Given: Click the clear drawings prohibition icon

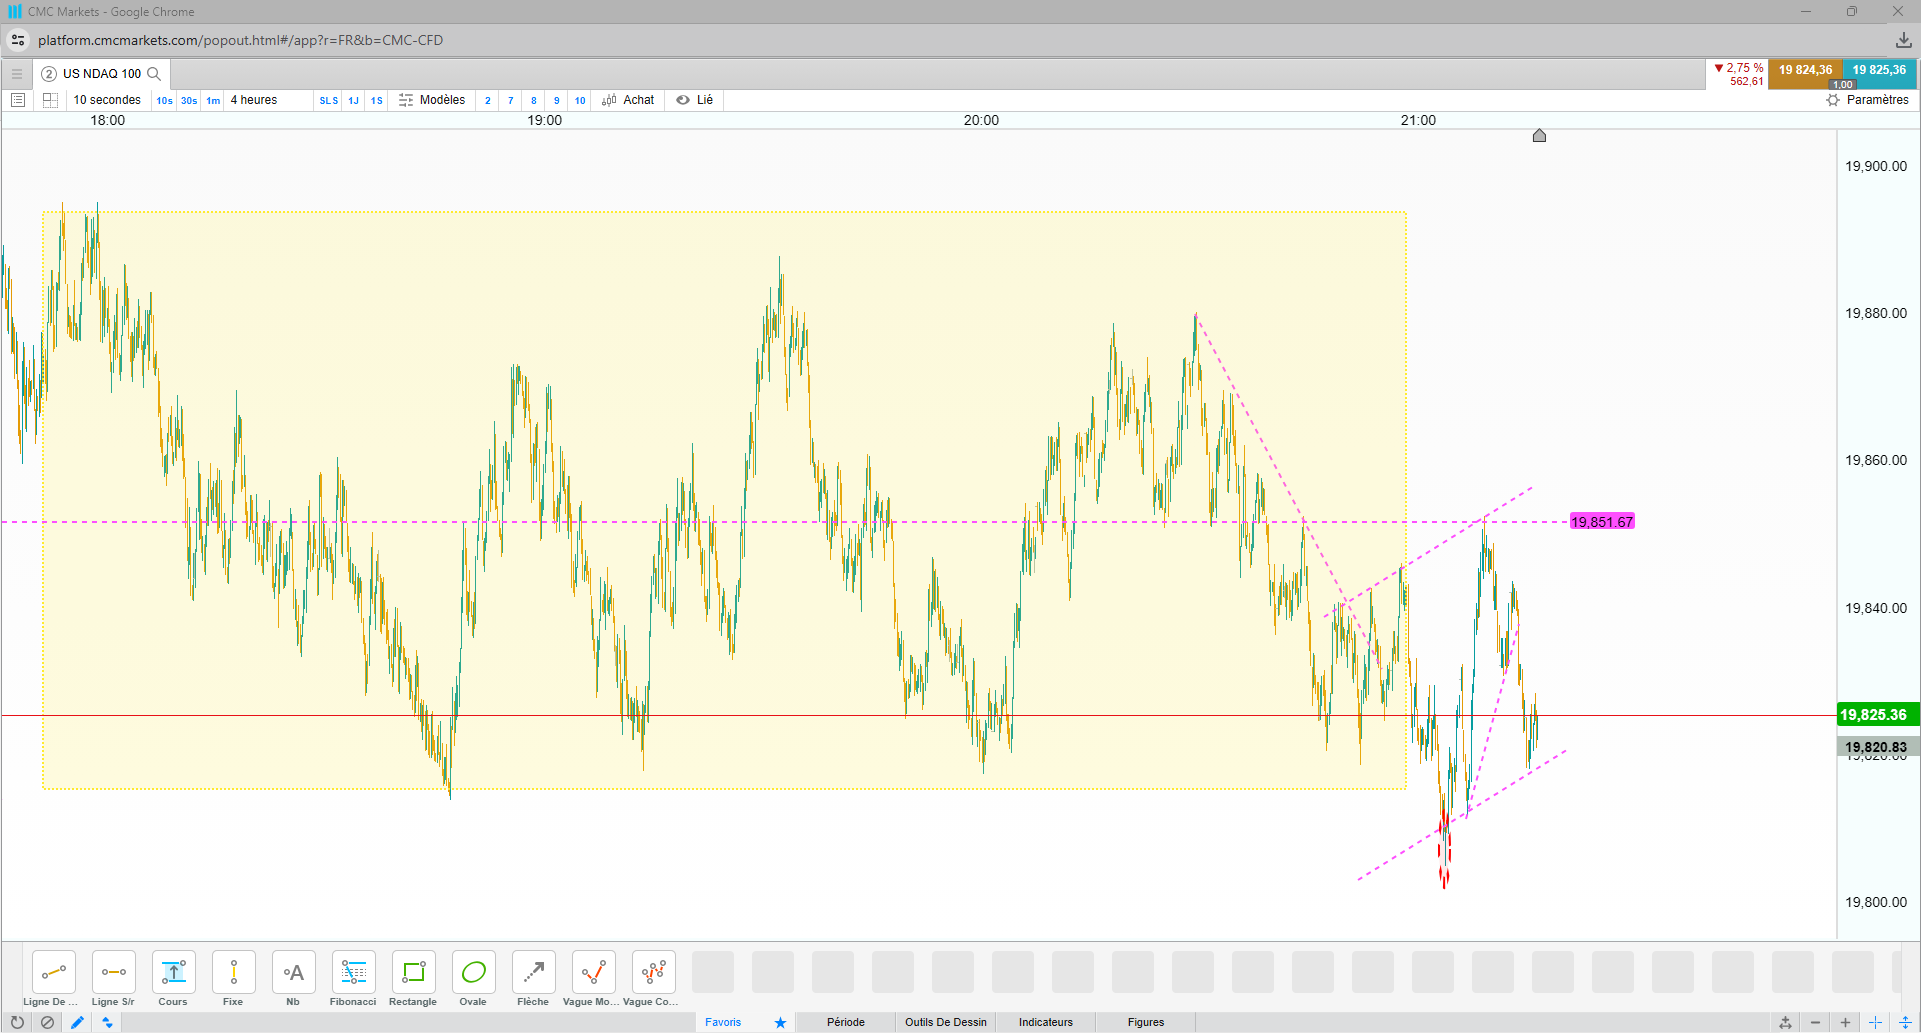Looking at the screenshot, I should (47, 1022).
